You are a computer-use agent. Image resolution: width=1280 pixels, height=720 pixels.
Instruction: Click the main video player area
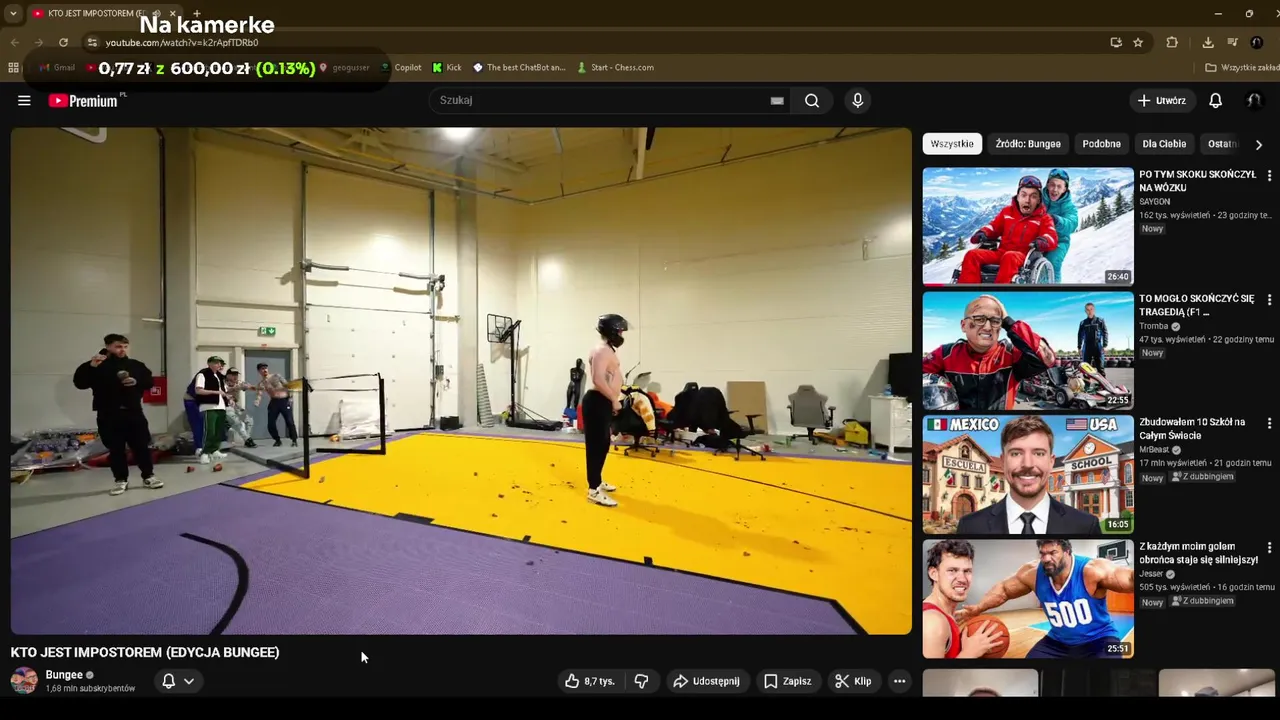(461, 380)
